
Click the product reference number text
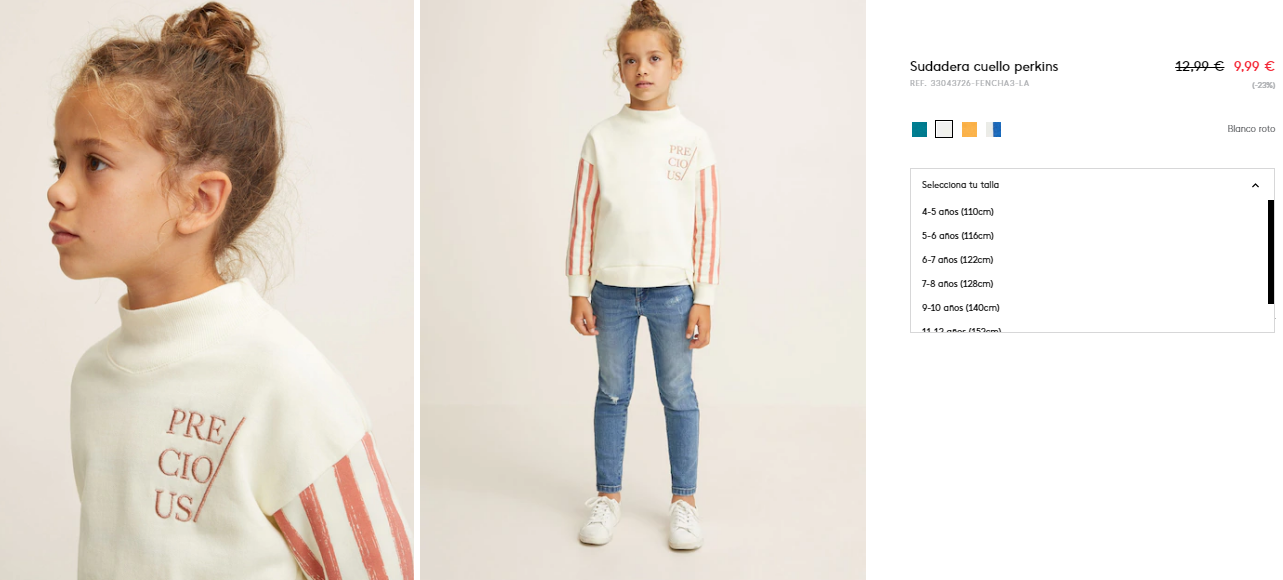pyautogui.click(x=969, y=83)
